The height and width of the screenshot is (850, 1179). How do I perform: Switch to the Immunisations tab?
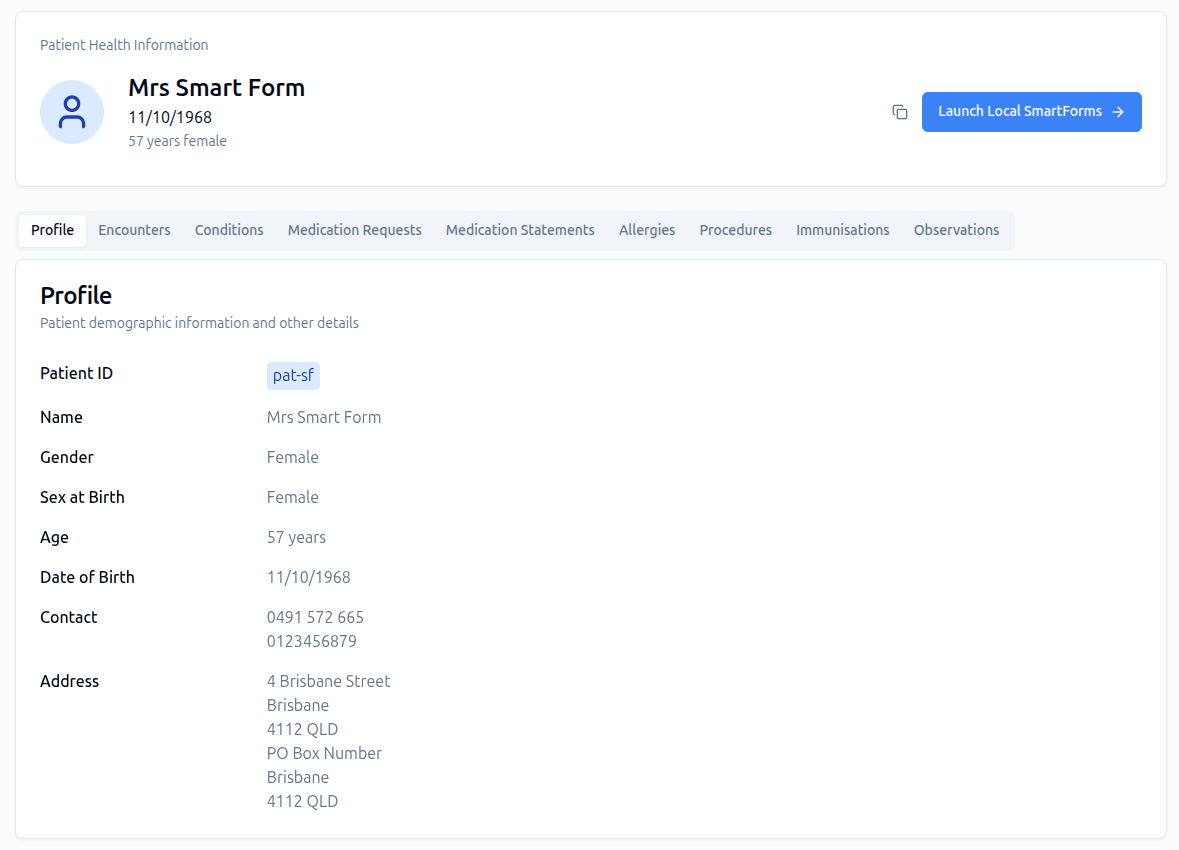(x=842, y=230)
